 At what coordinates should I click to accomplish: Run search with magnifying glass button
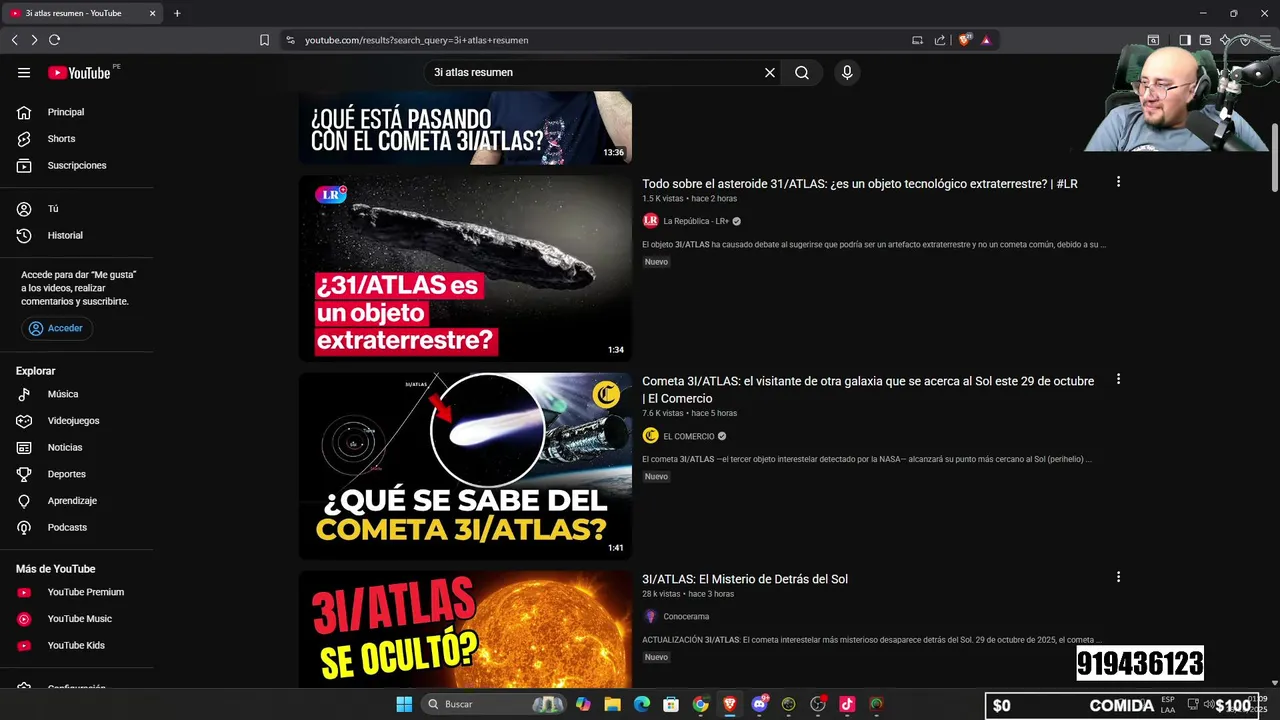802,72
